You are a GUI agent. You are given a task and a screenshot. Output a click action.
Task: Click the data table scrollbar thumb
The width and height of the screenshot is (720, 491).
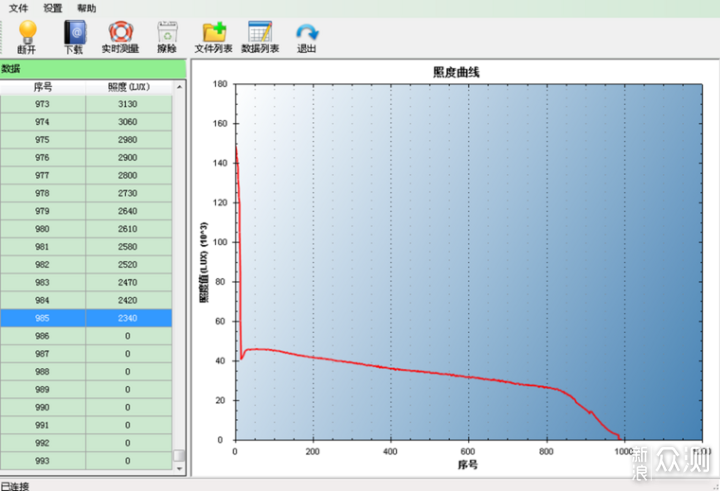[x=179, y=455]
